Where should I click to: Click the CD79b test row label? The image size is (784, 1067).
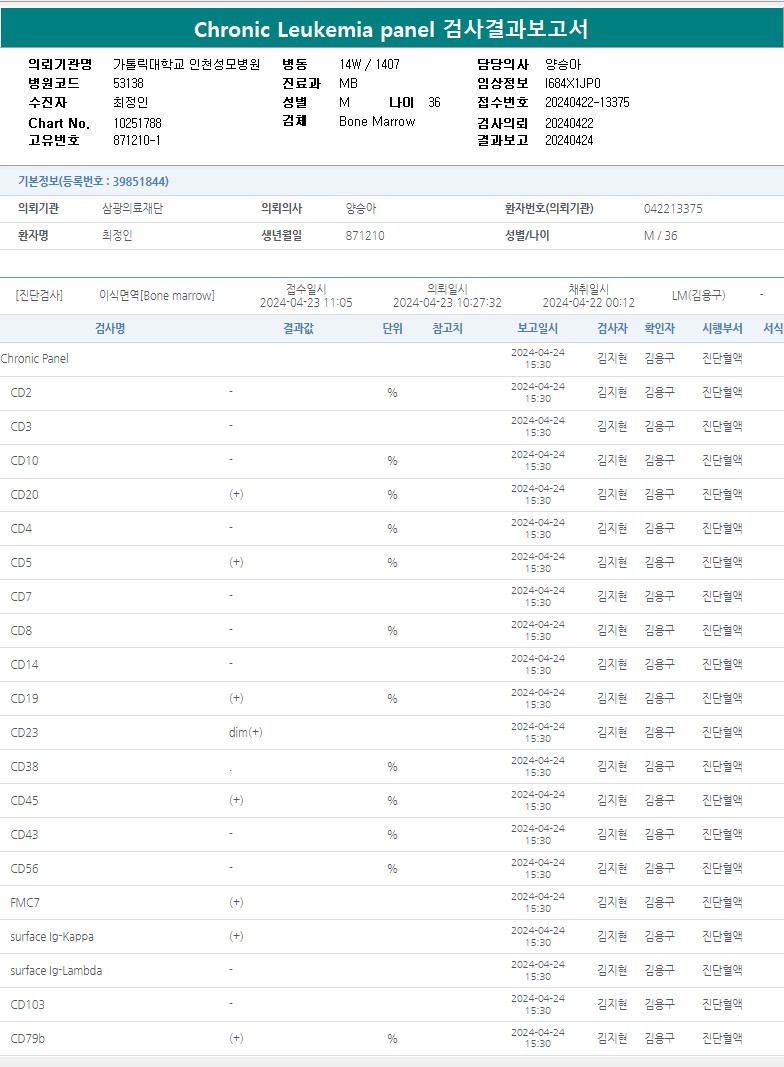coord(28,1039)
